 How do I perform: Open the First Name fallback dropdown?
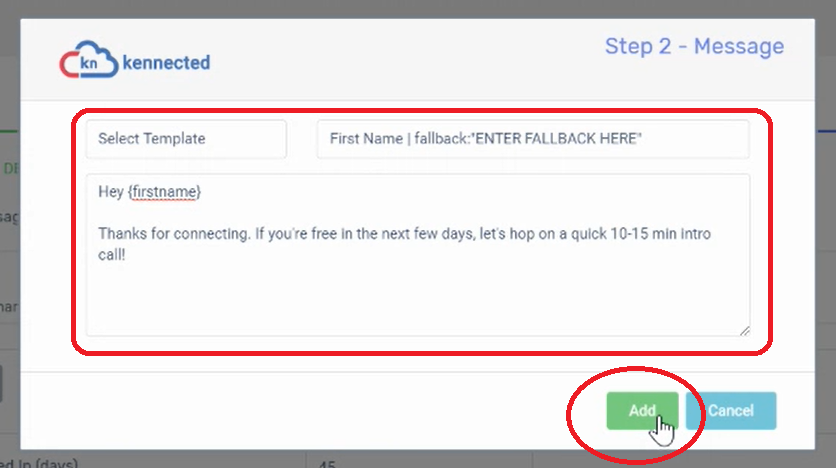coord(533,139)
